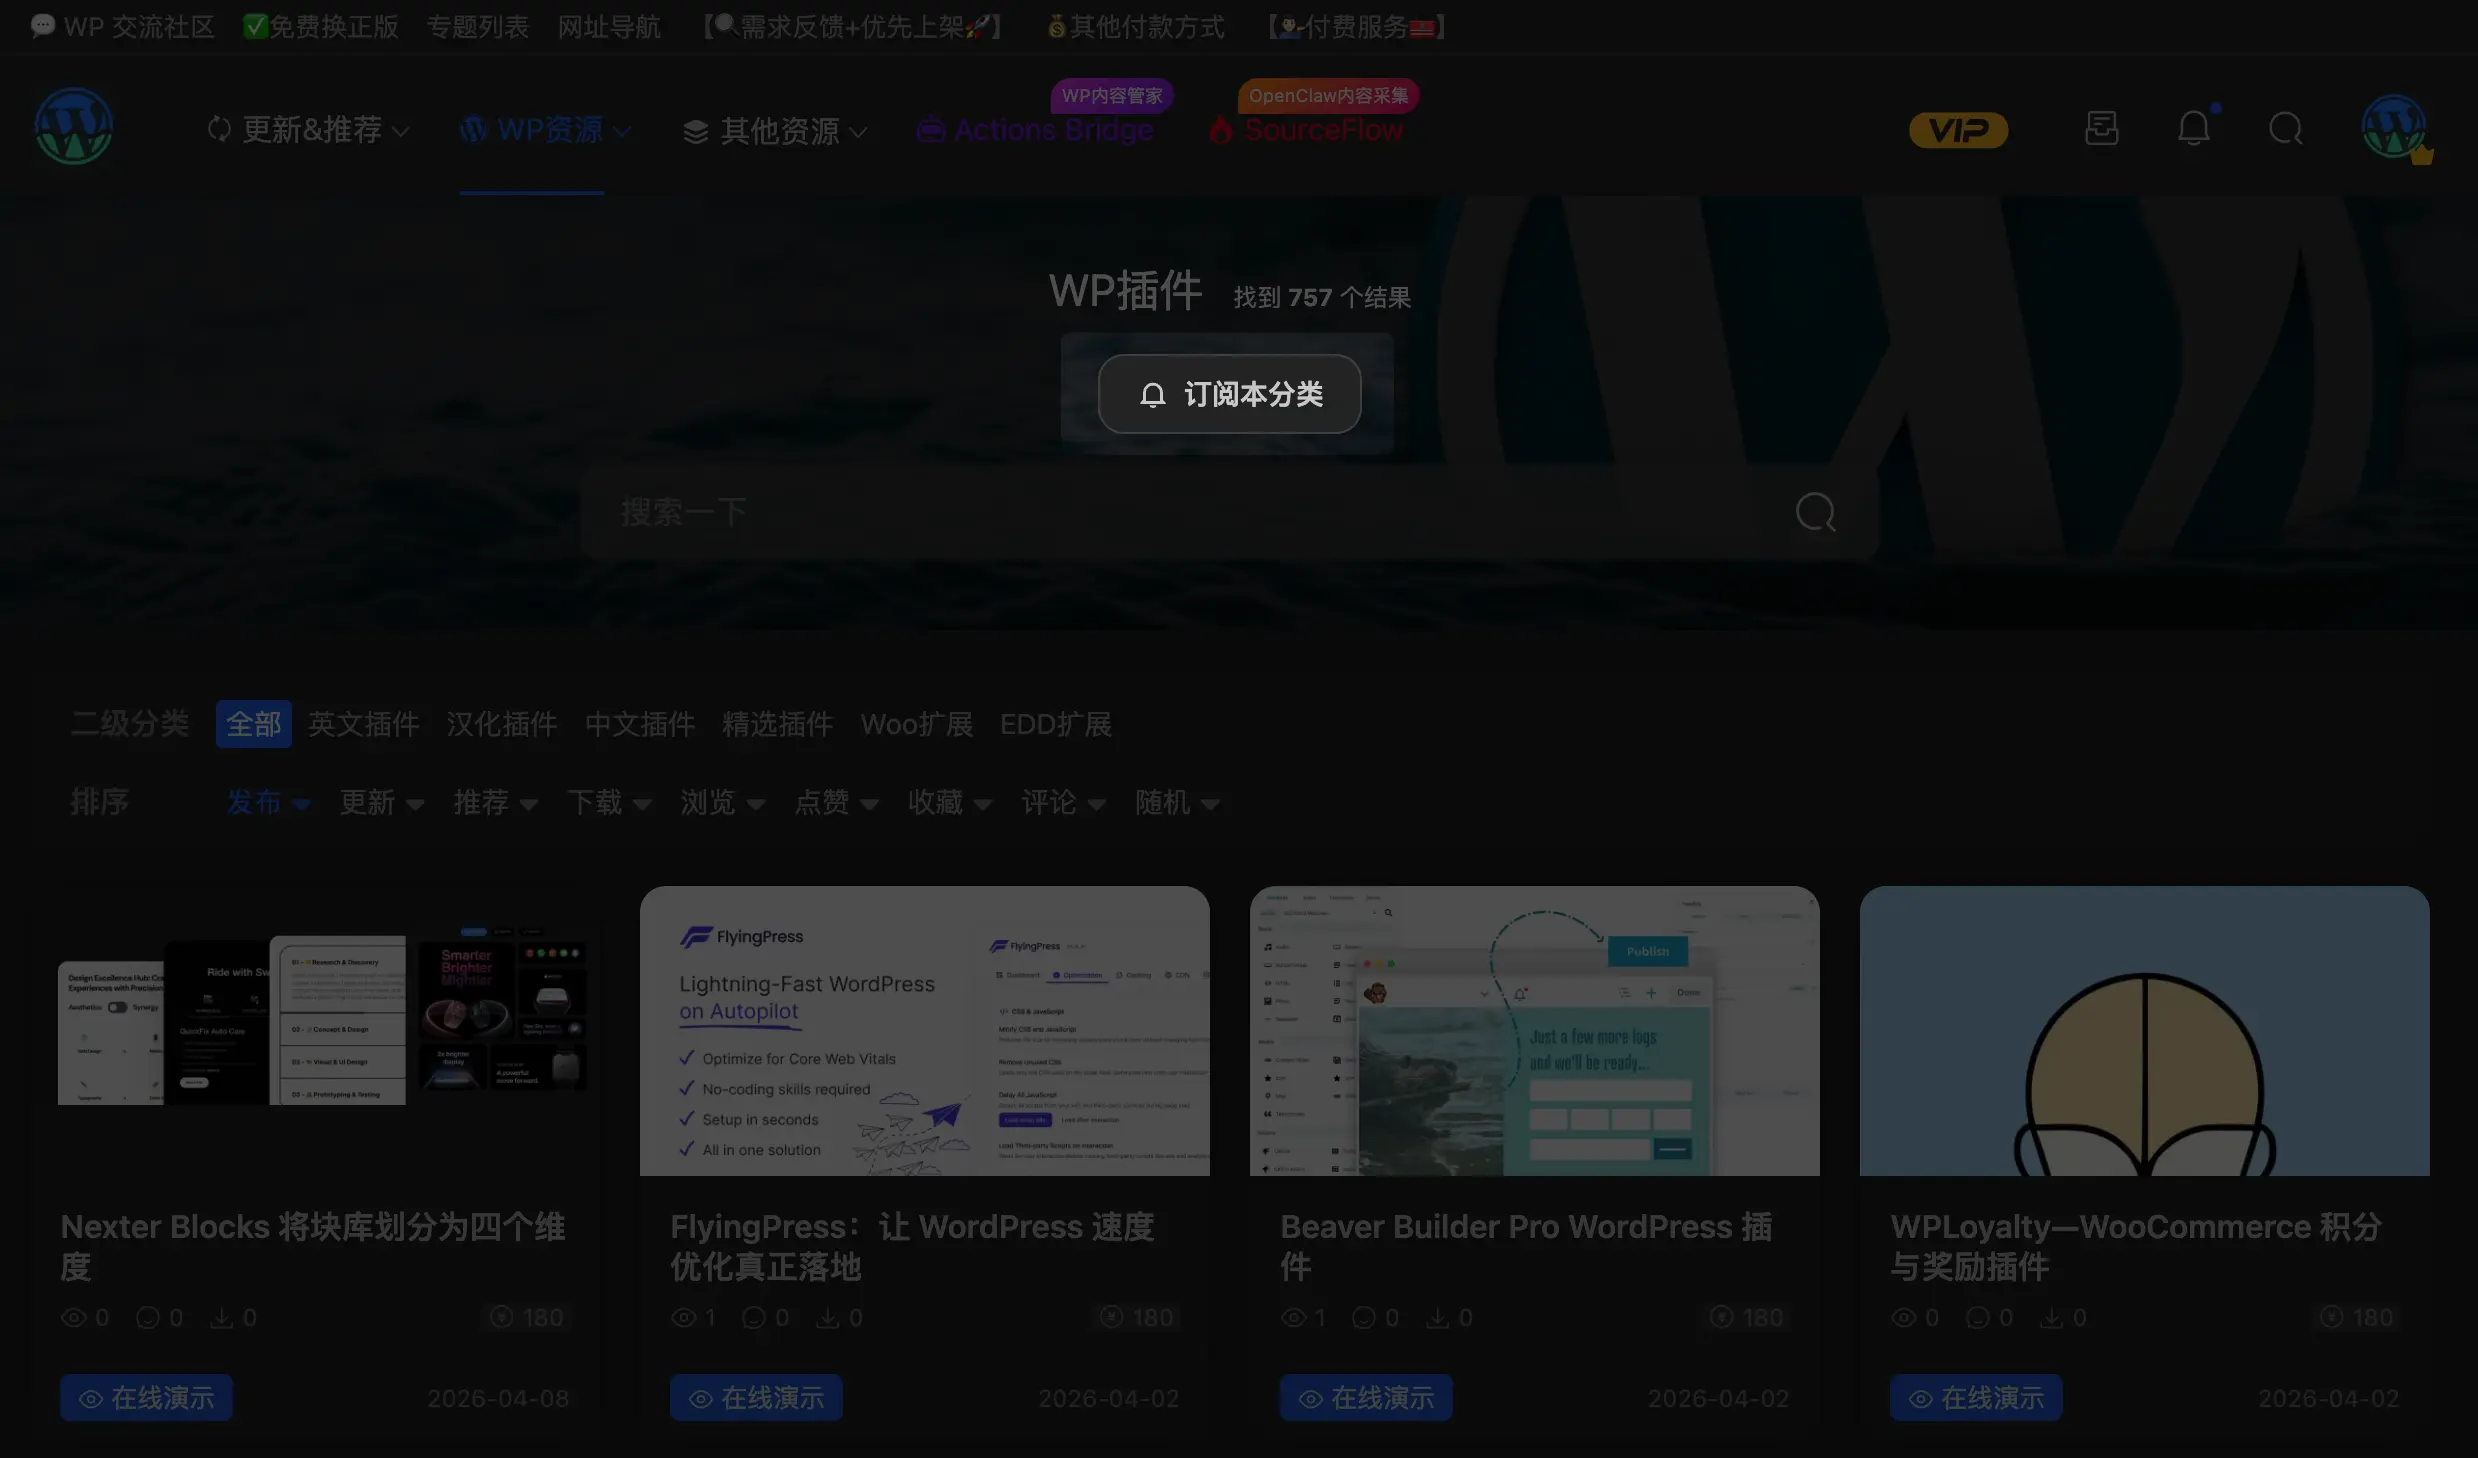Image resolution: width=2478 pixels, height=1458 pixels.
Task: Expand the WP资源 menu
Action: point(545,130)
